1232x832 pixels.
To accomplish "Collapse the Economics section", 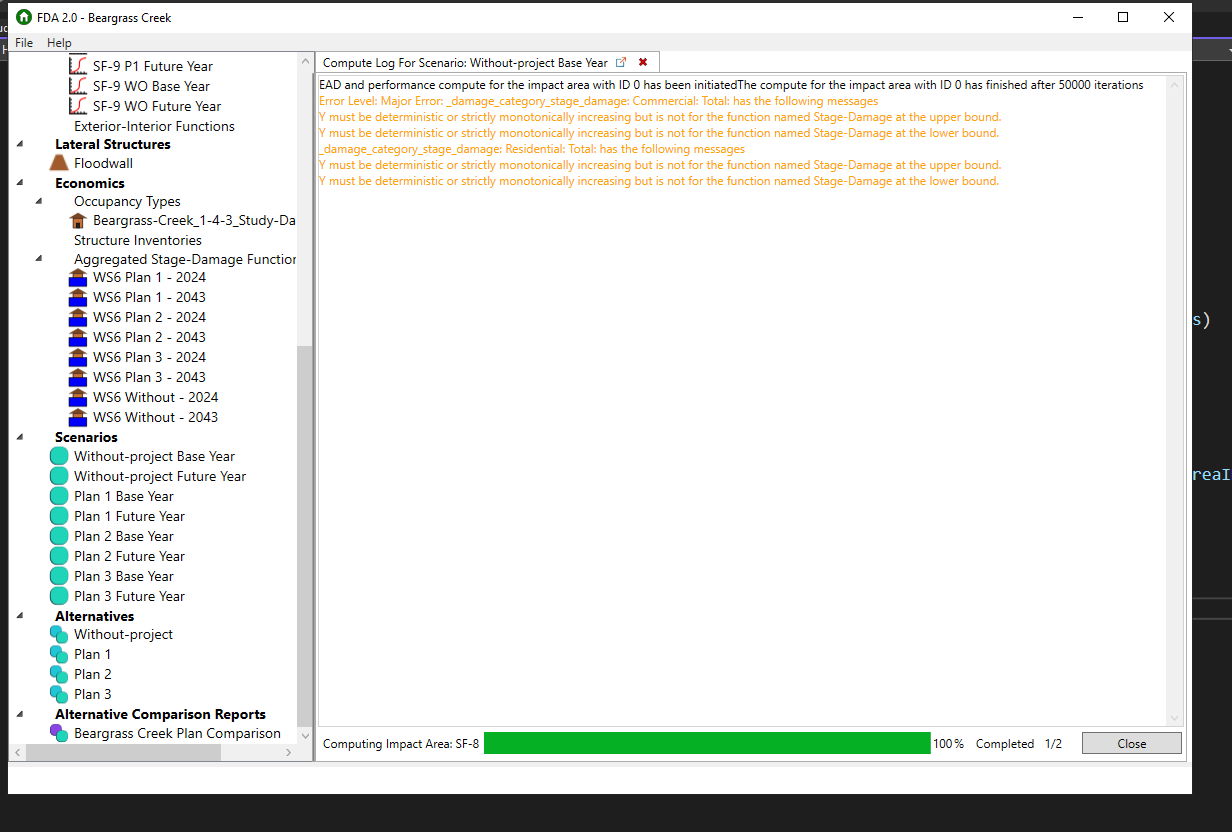I will [x=22, y=183].
